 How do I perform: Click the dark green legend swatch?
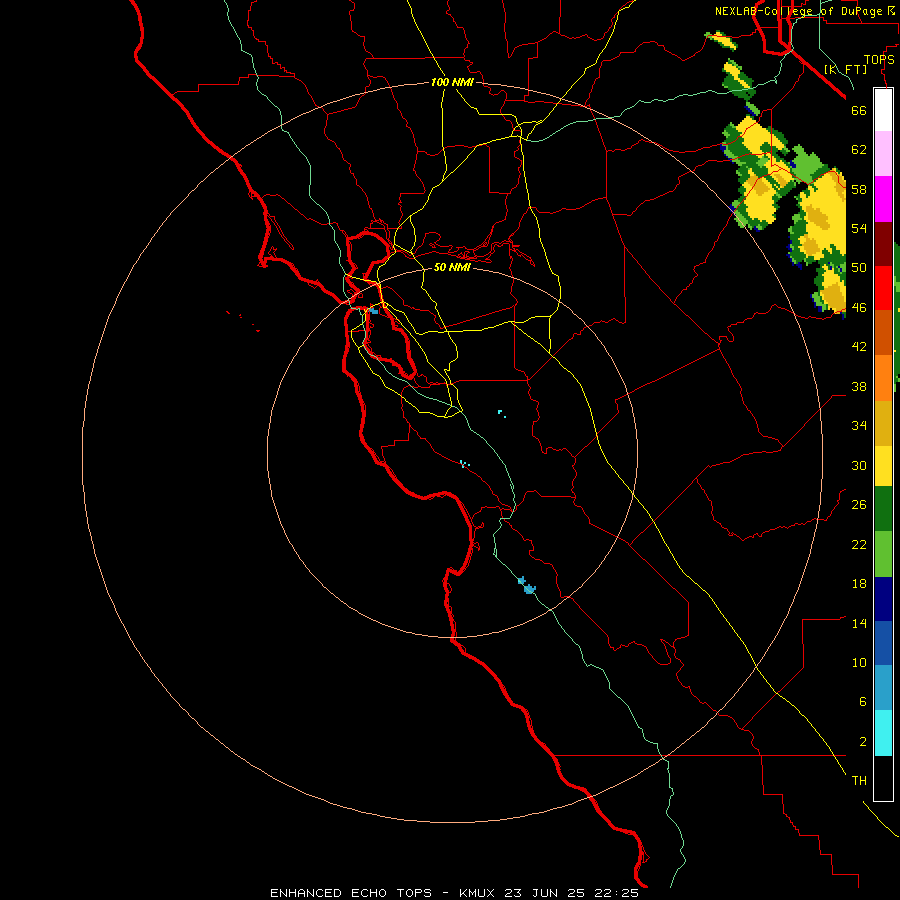(883, 509)
